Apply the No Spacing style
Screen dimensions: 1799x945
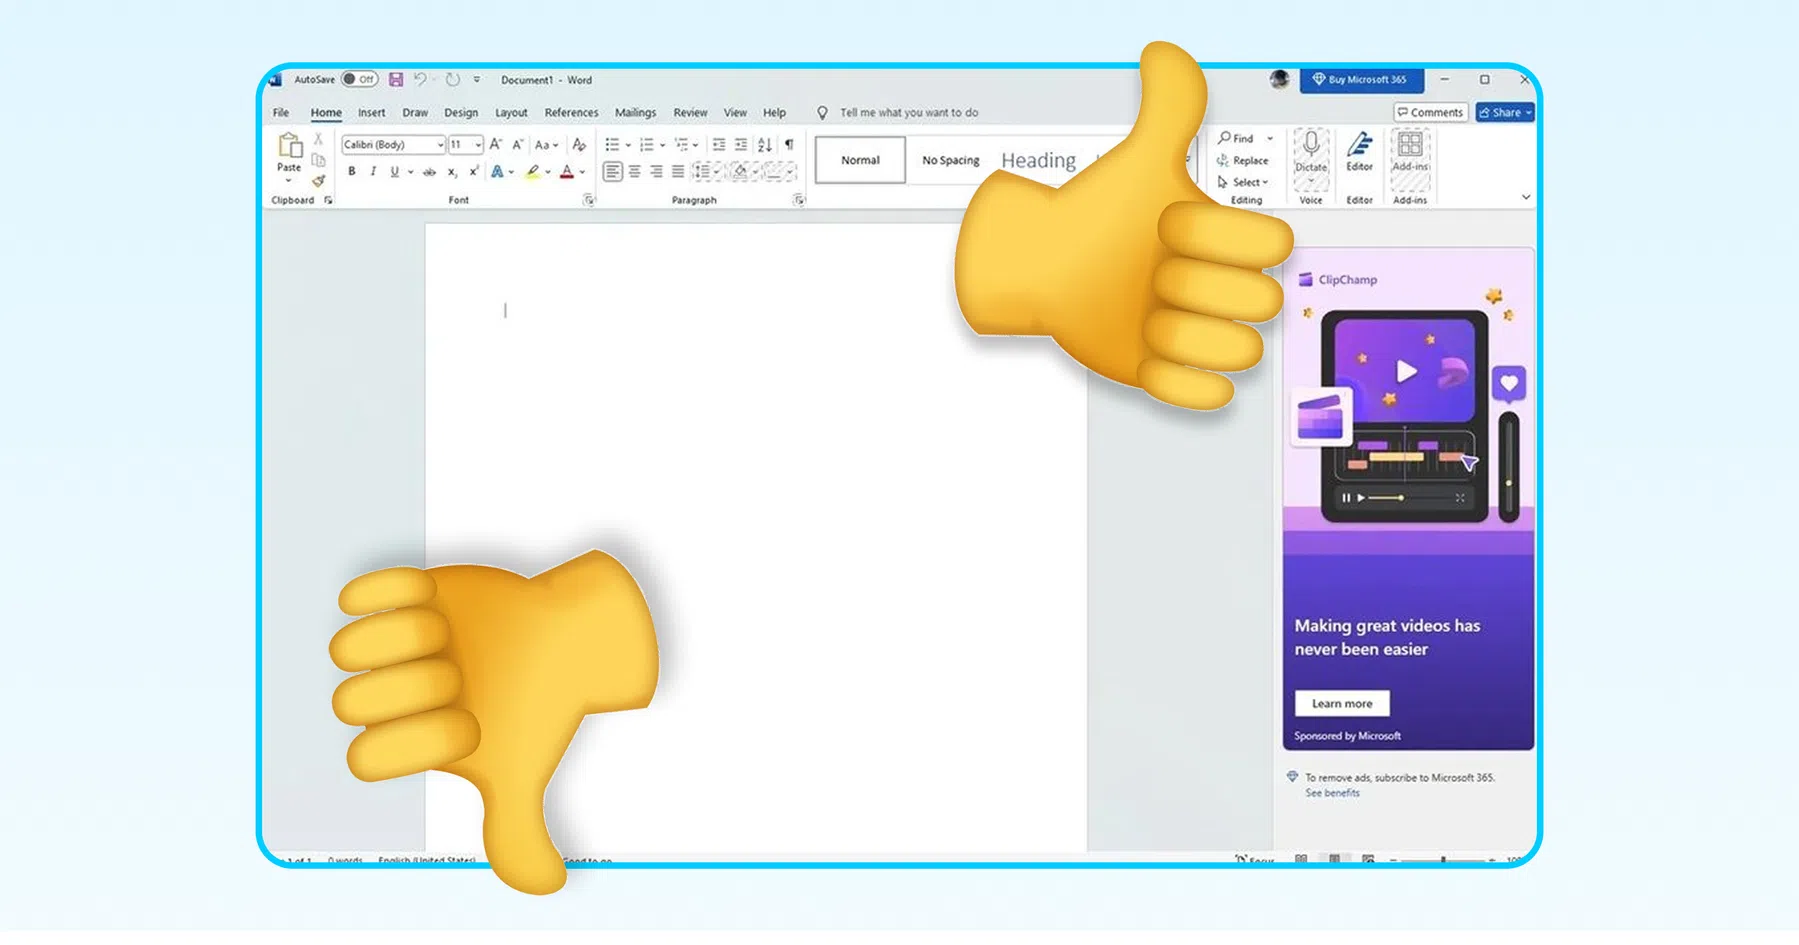(x=951, y=160)
